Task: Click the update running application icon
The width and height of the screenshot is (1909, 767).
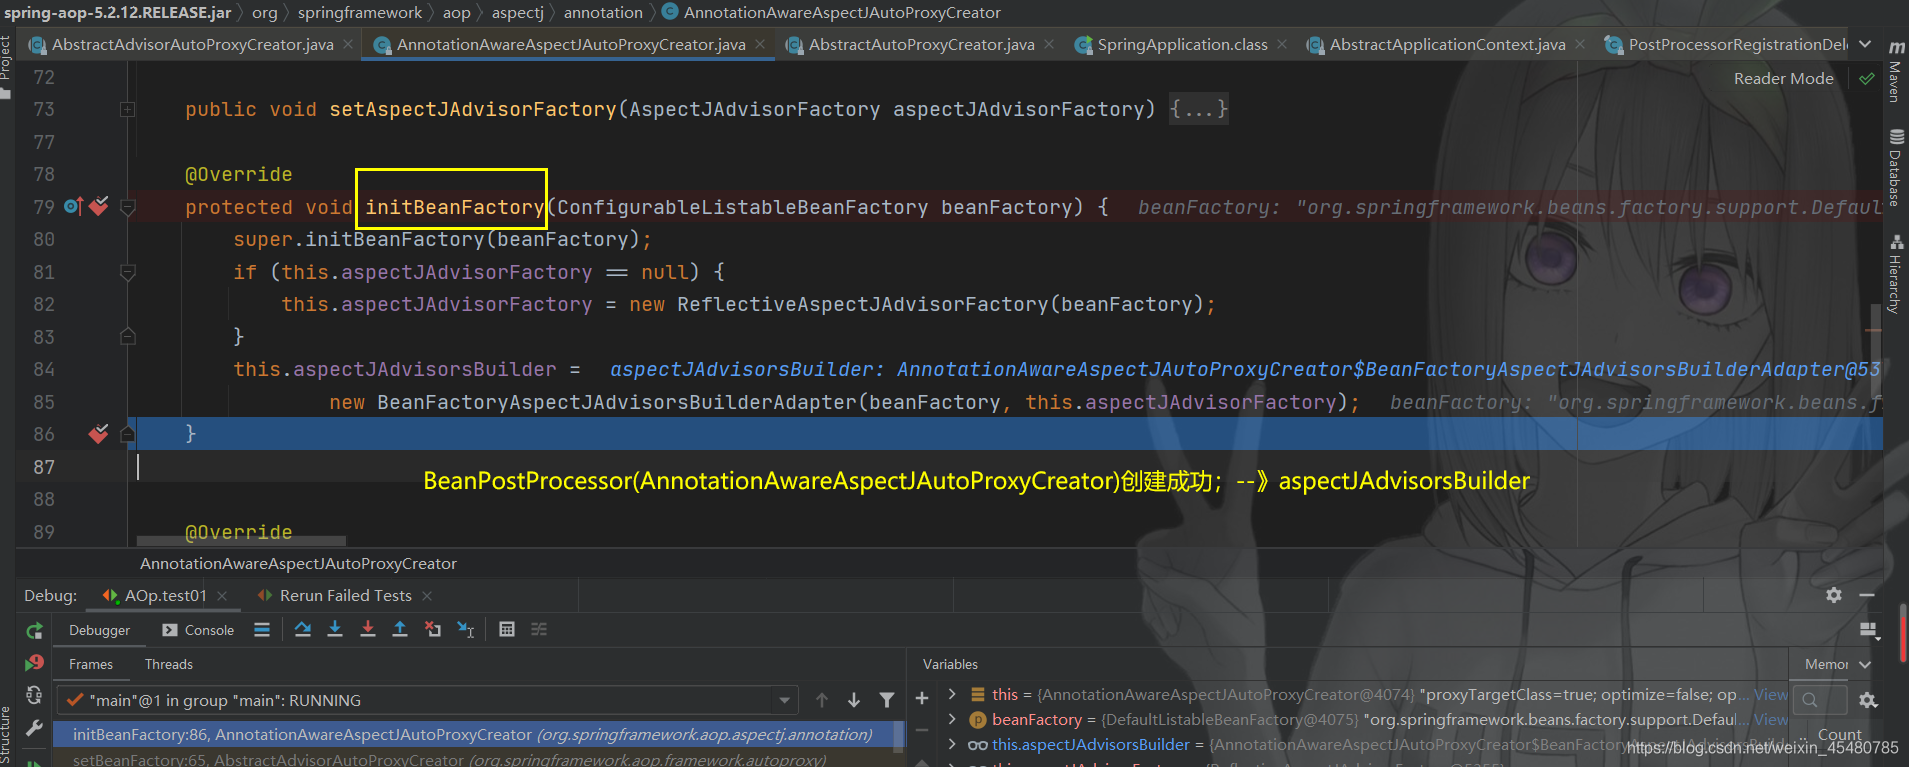Action: (34, 694)
